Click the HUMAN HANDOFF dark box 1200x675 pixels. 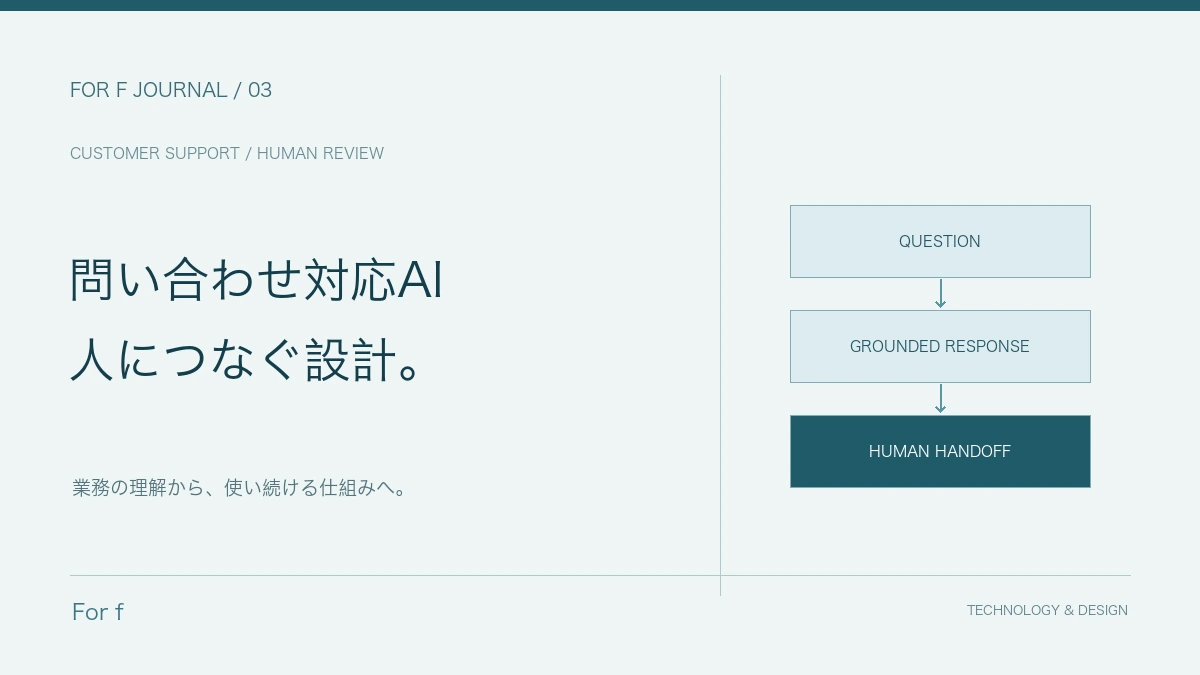pyautogui.click(x=940, y=451)
